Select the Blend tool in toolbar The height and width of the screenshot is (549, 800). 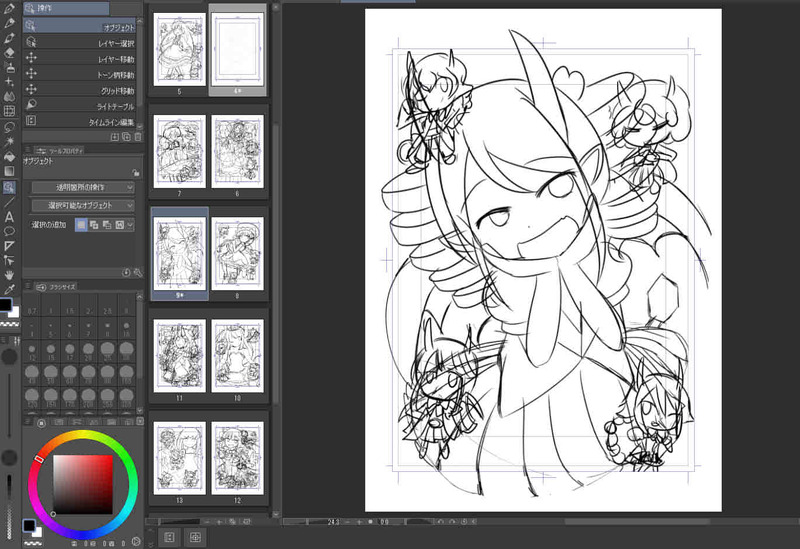(9, 96)
